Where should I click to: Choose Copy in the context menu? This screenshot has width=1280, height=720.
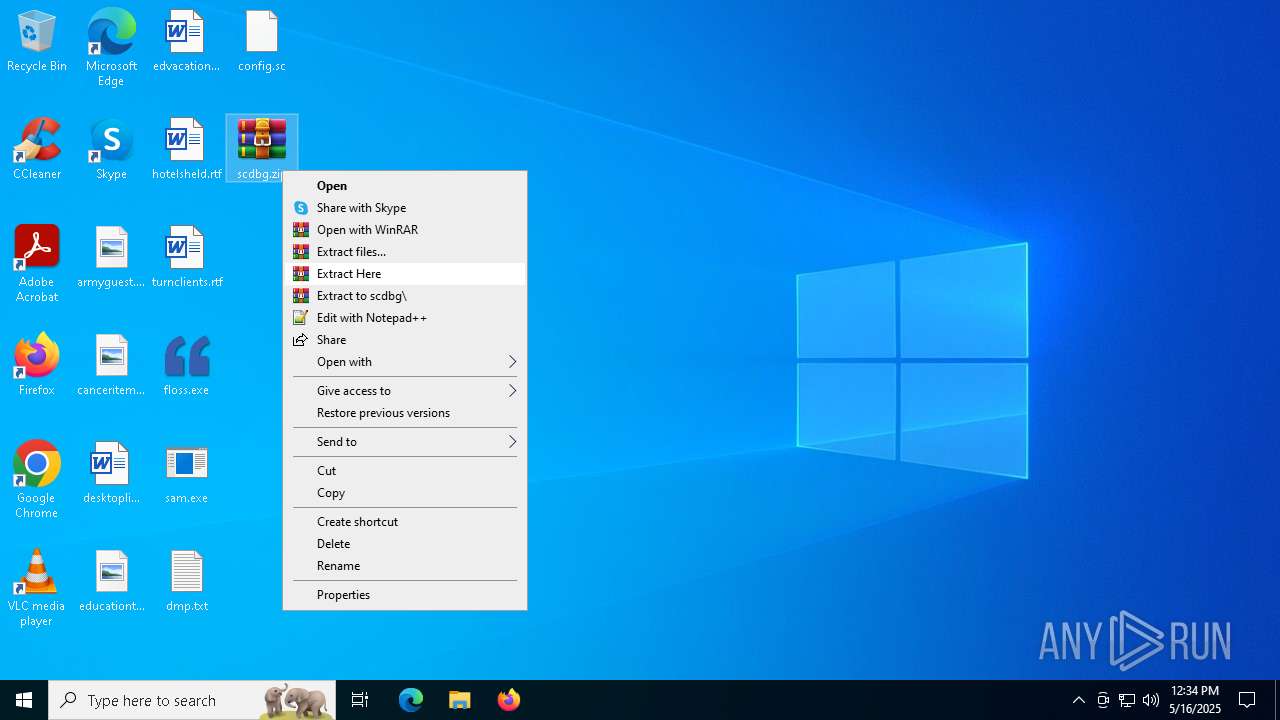pos(405,493)
